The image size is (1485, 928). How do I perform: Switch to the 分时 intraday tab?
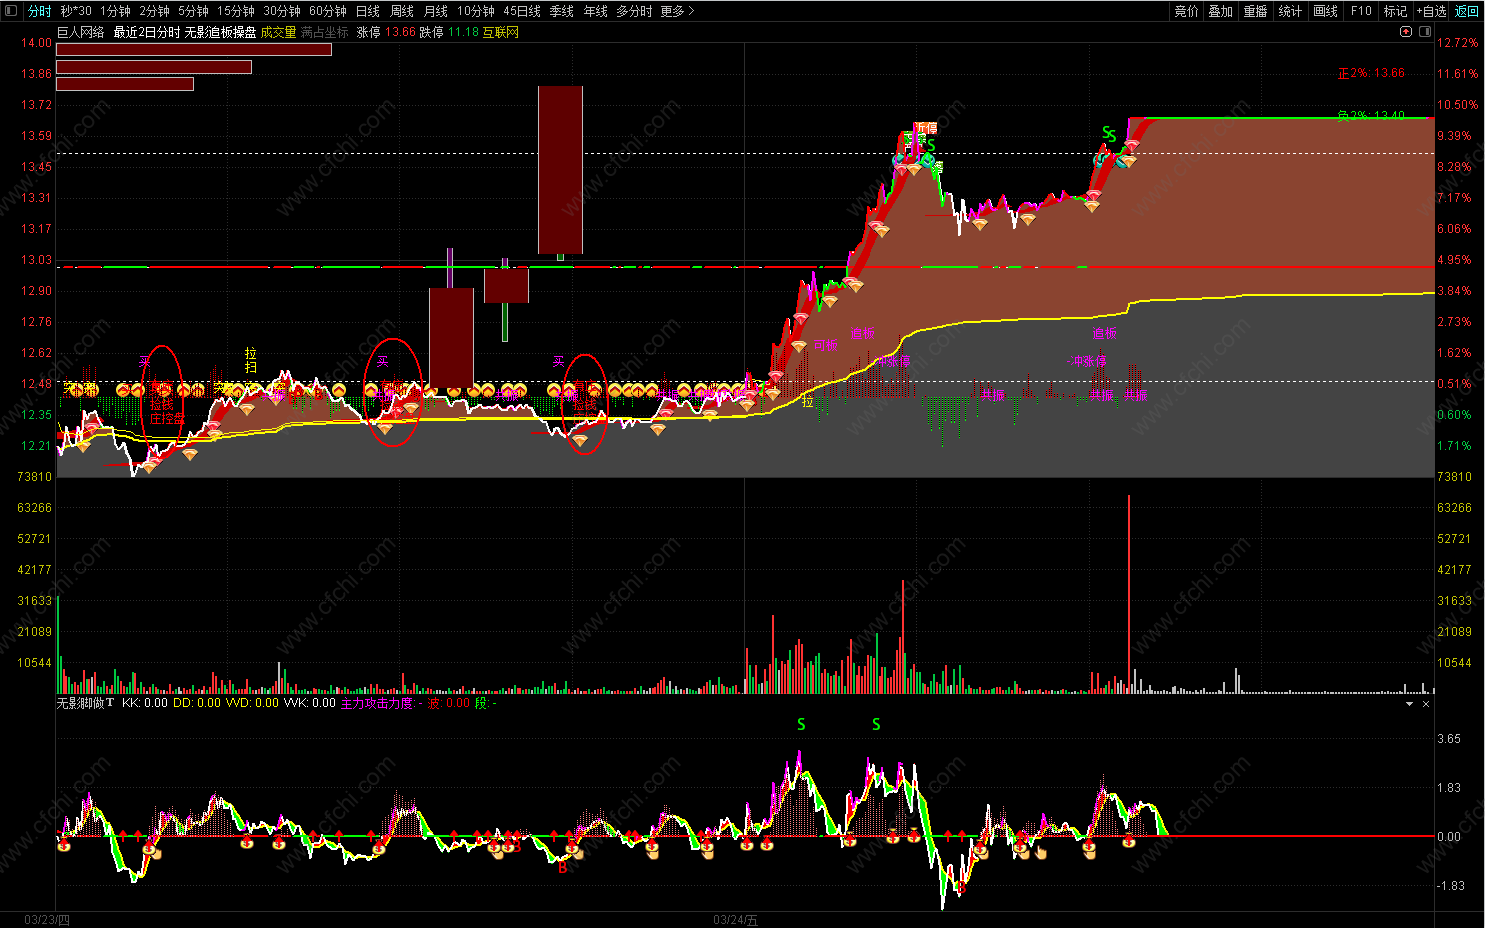point(39,11)
